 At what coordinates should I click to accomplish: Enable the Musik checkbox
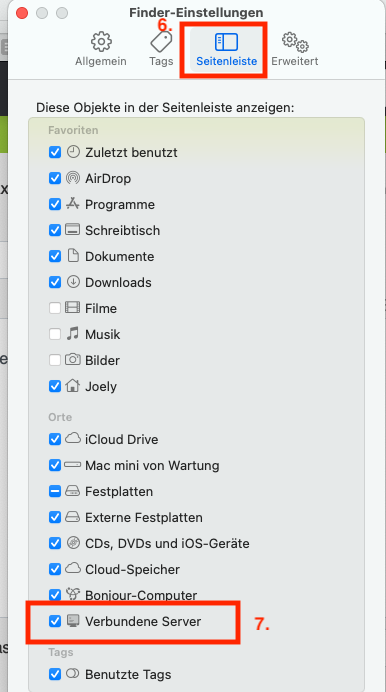(x=55, y=334)
